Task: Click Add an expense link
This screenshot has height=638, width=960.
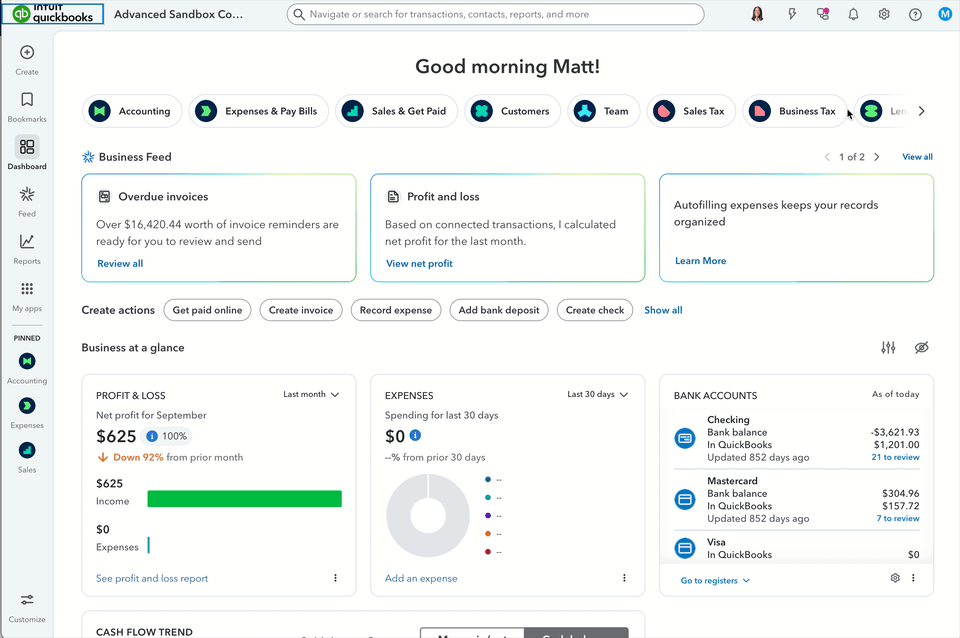Action: [x=421, y=578]
